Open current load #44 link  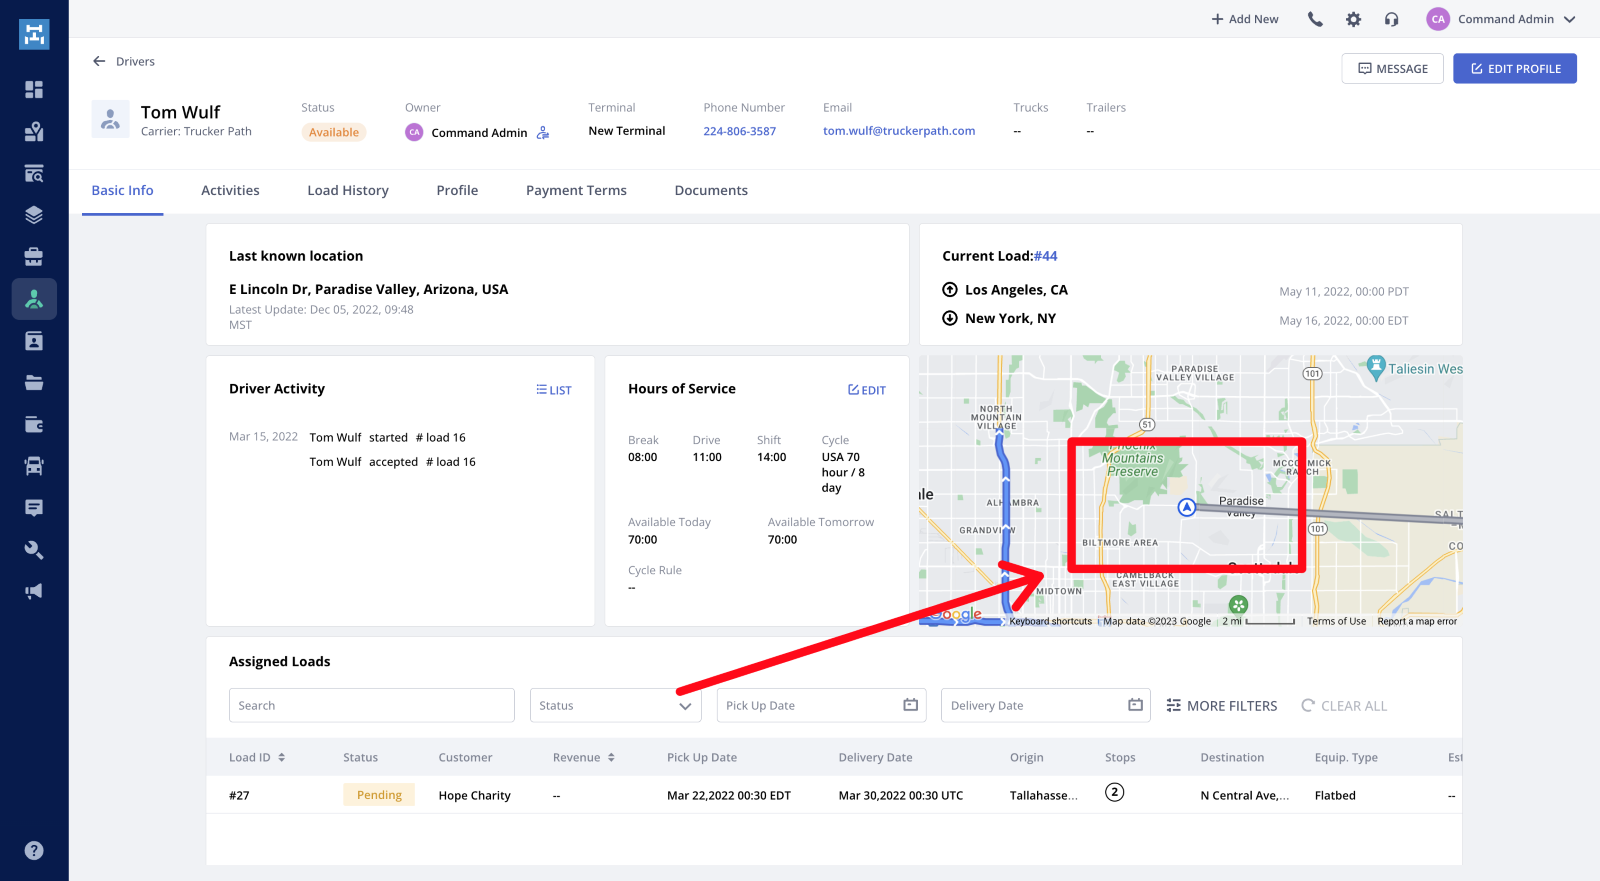coord(1045,256)
